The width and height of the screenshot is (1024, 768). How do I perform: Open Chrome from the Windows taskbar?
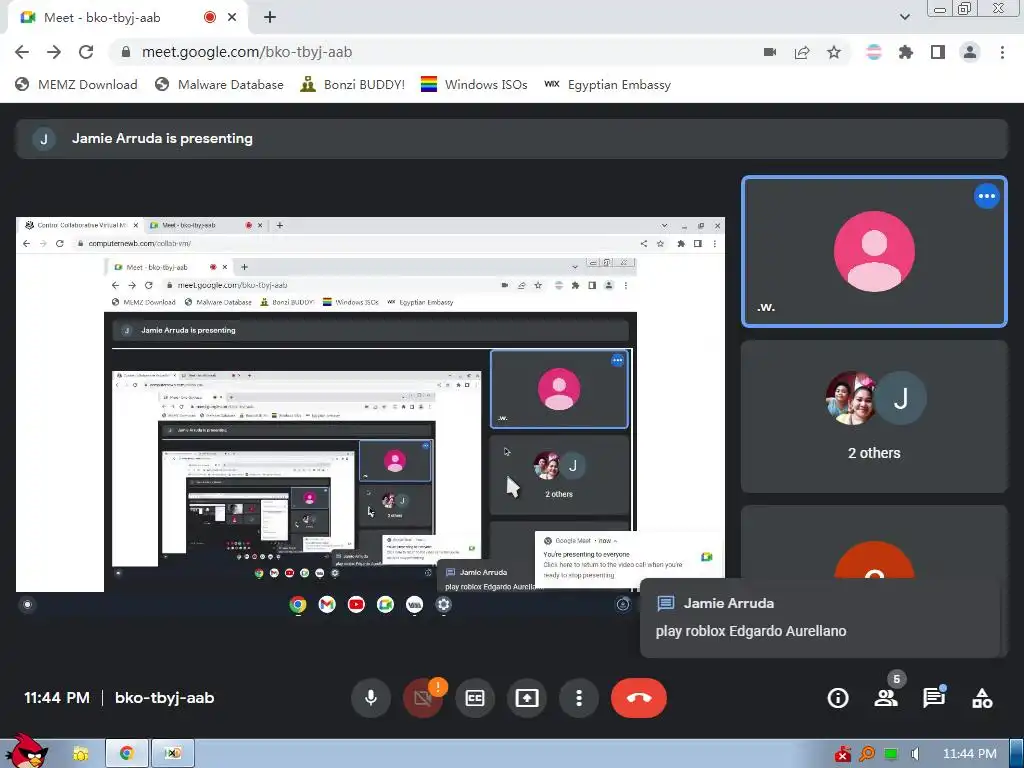(127, 753)
